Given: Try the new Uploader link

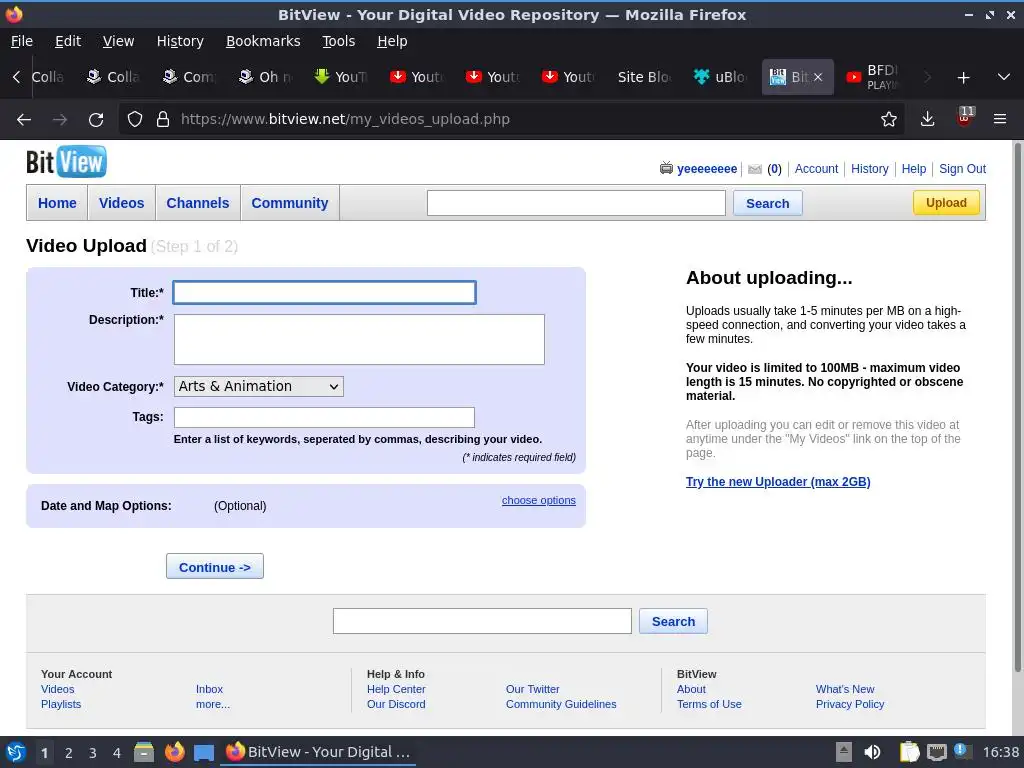Looking at the screenshot, I should 778,482.
